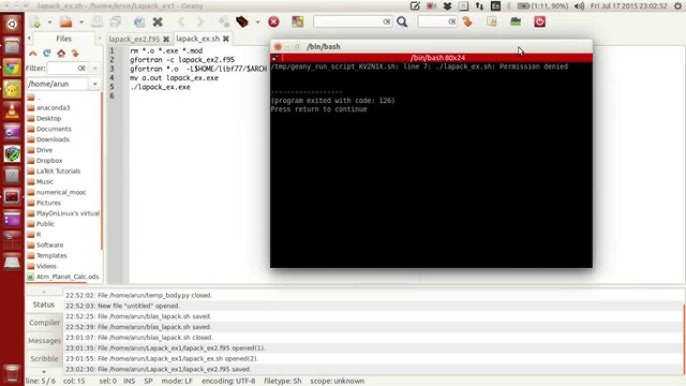Show next message-window tab below Scribble
Image resolution: width=686 pixels, height=386 pixels.
click(x=44, y=371)
